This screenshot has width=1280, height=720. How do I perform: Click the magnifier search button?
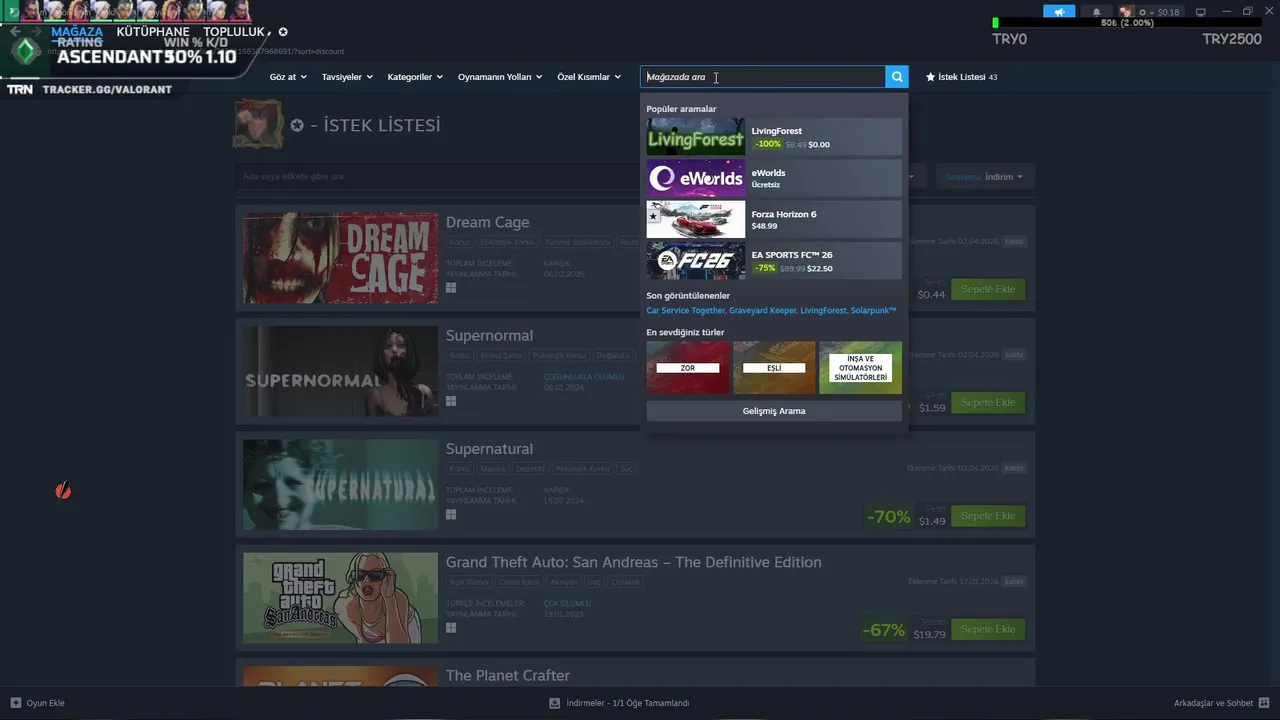(x=898, y=77)
